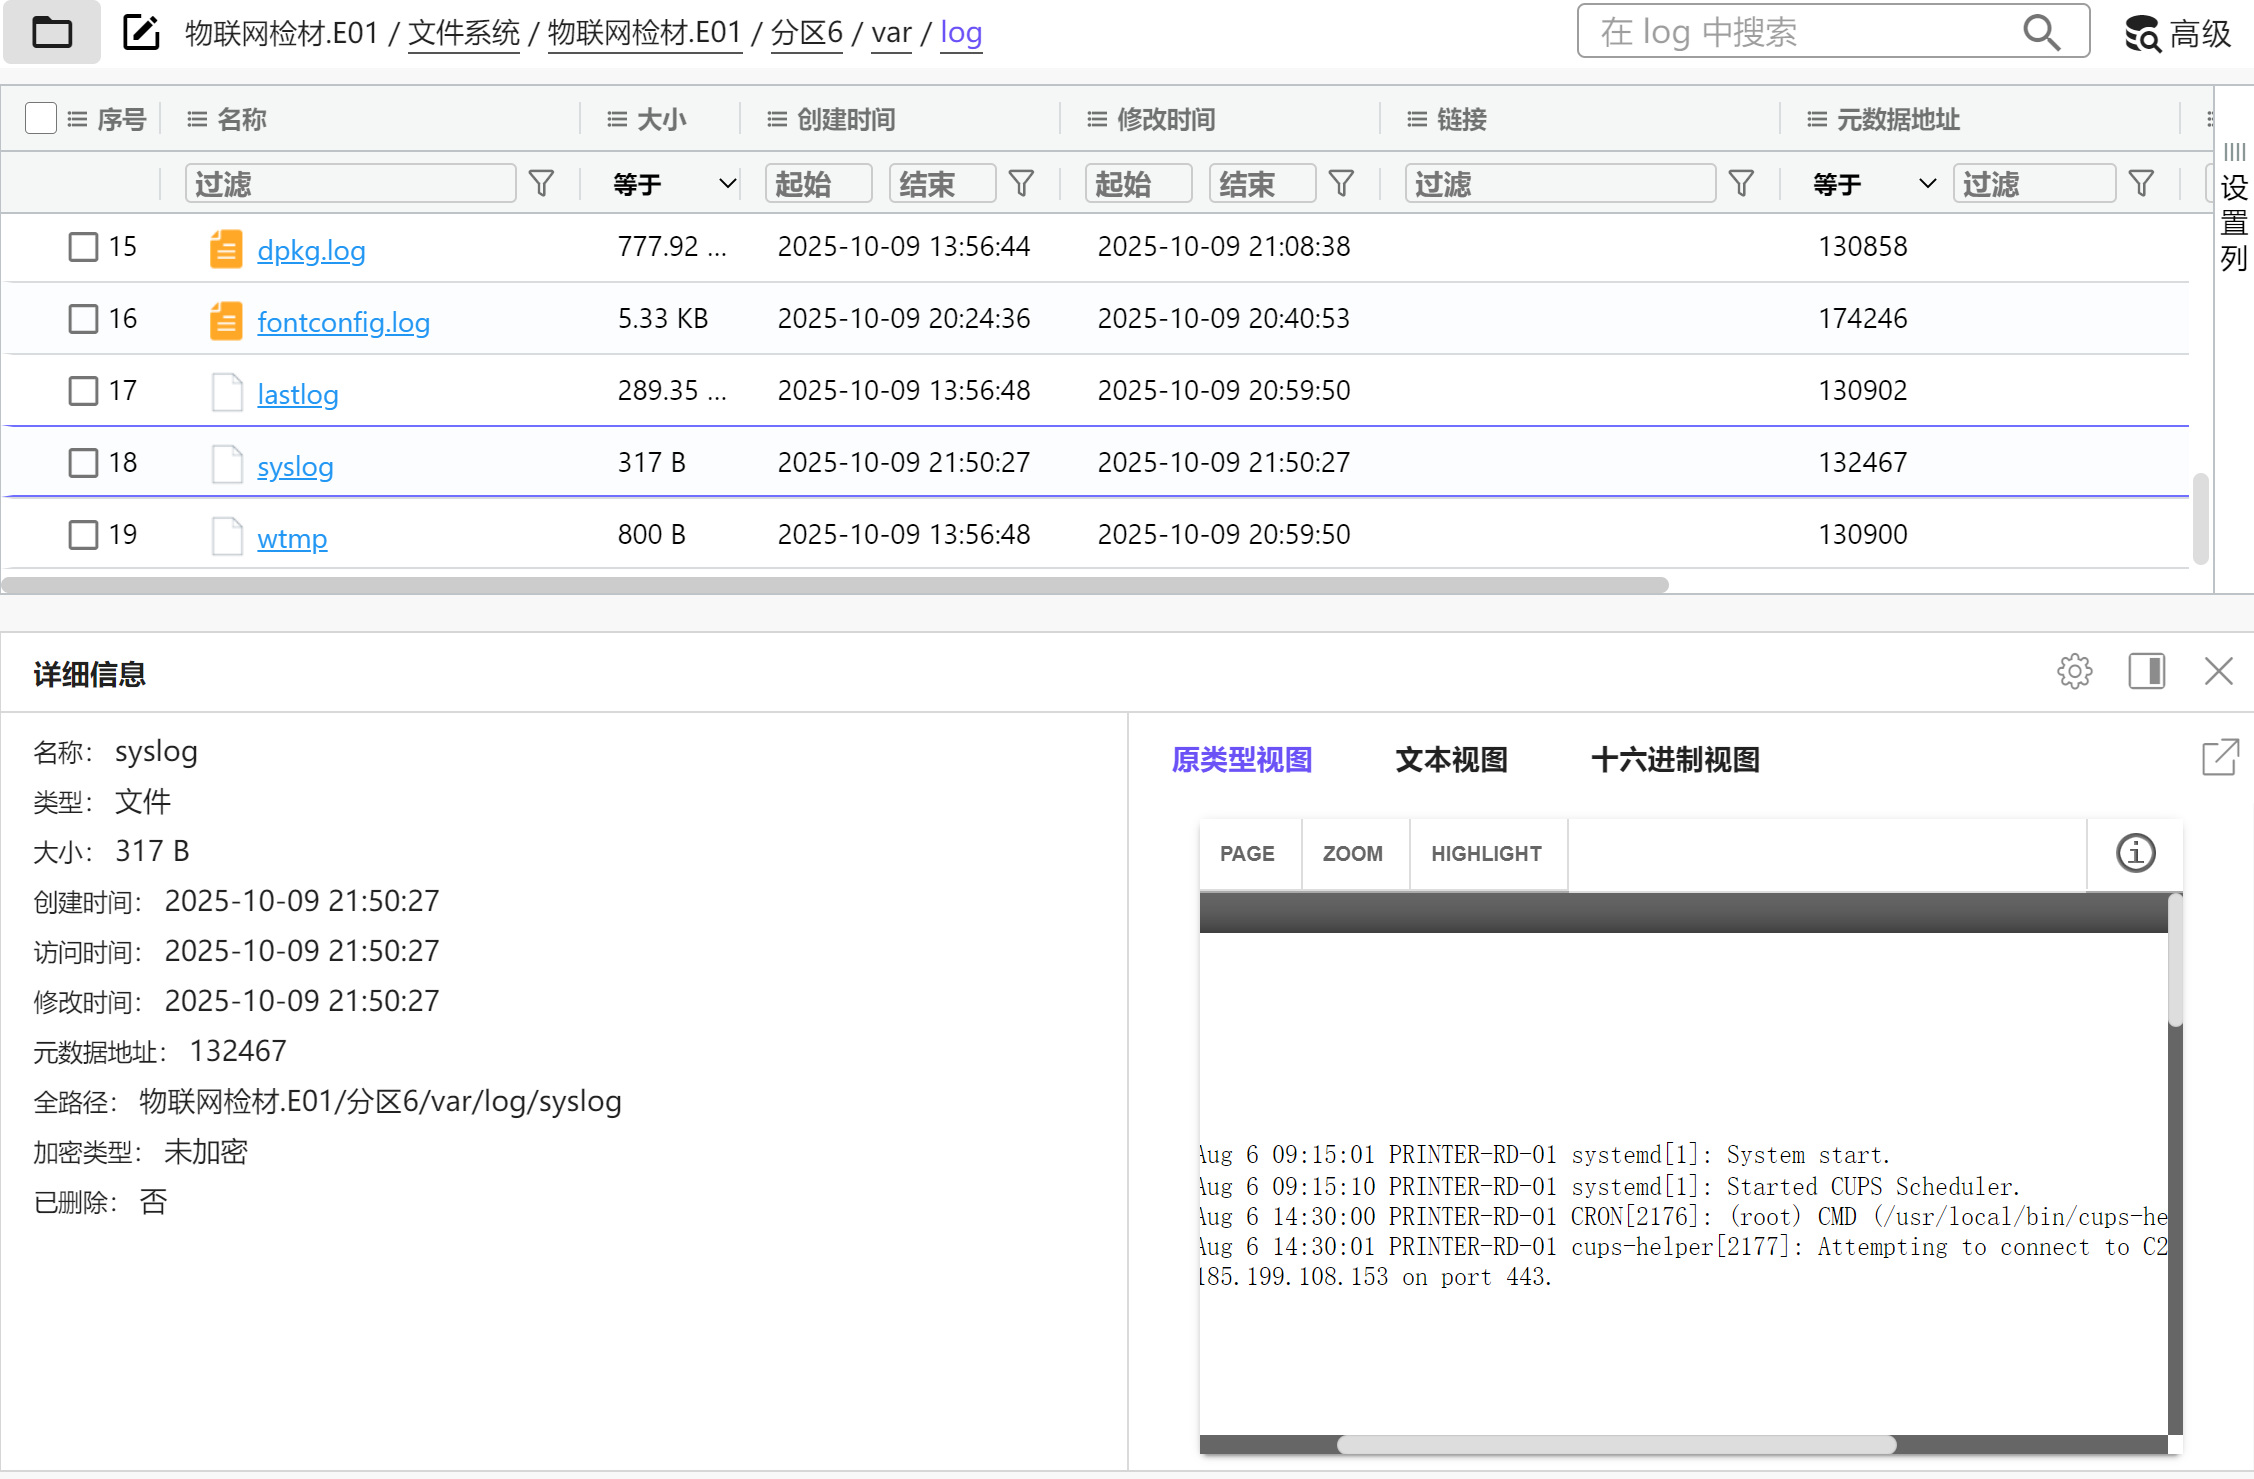Click the edit path pencil icon
Screen dimensions: 2254x1479
coord(141,33)
